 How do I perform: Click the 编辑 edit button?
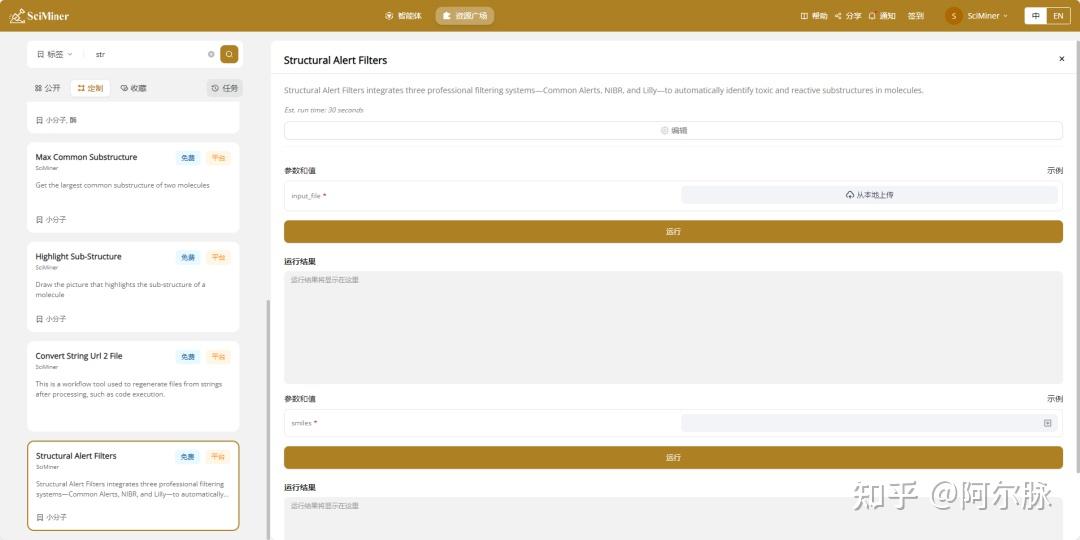pos(673,130)
